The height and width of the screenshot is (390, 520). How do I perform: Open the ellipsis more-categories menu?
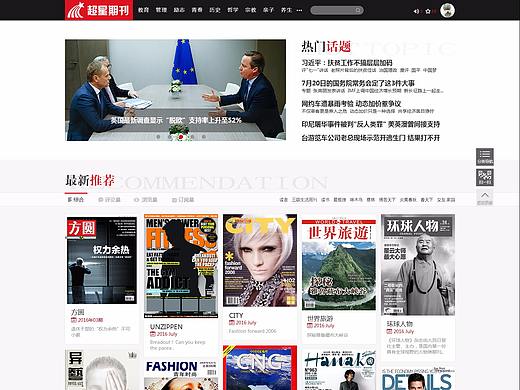point(299,10)
